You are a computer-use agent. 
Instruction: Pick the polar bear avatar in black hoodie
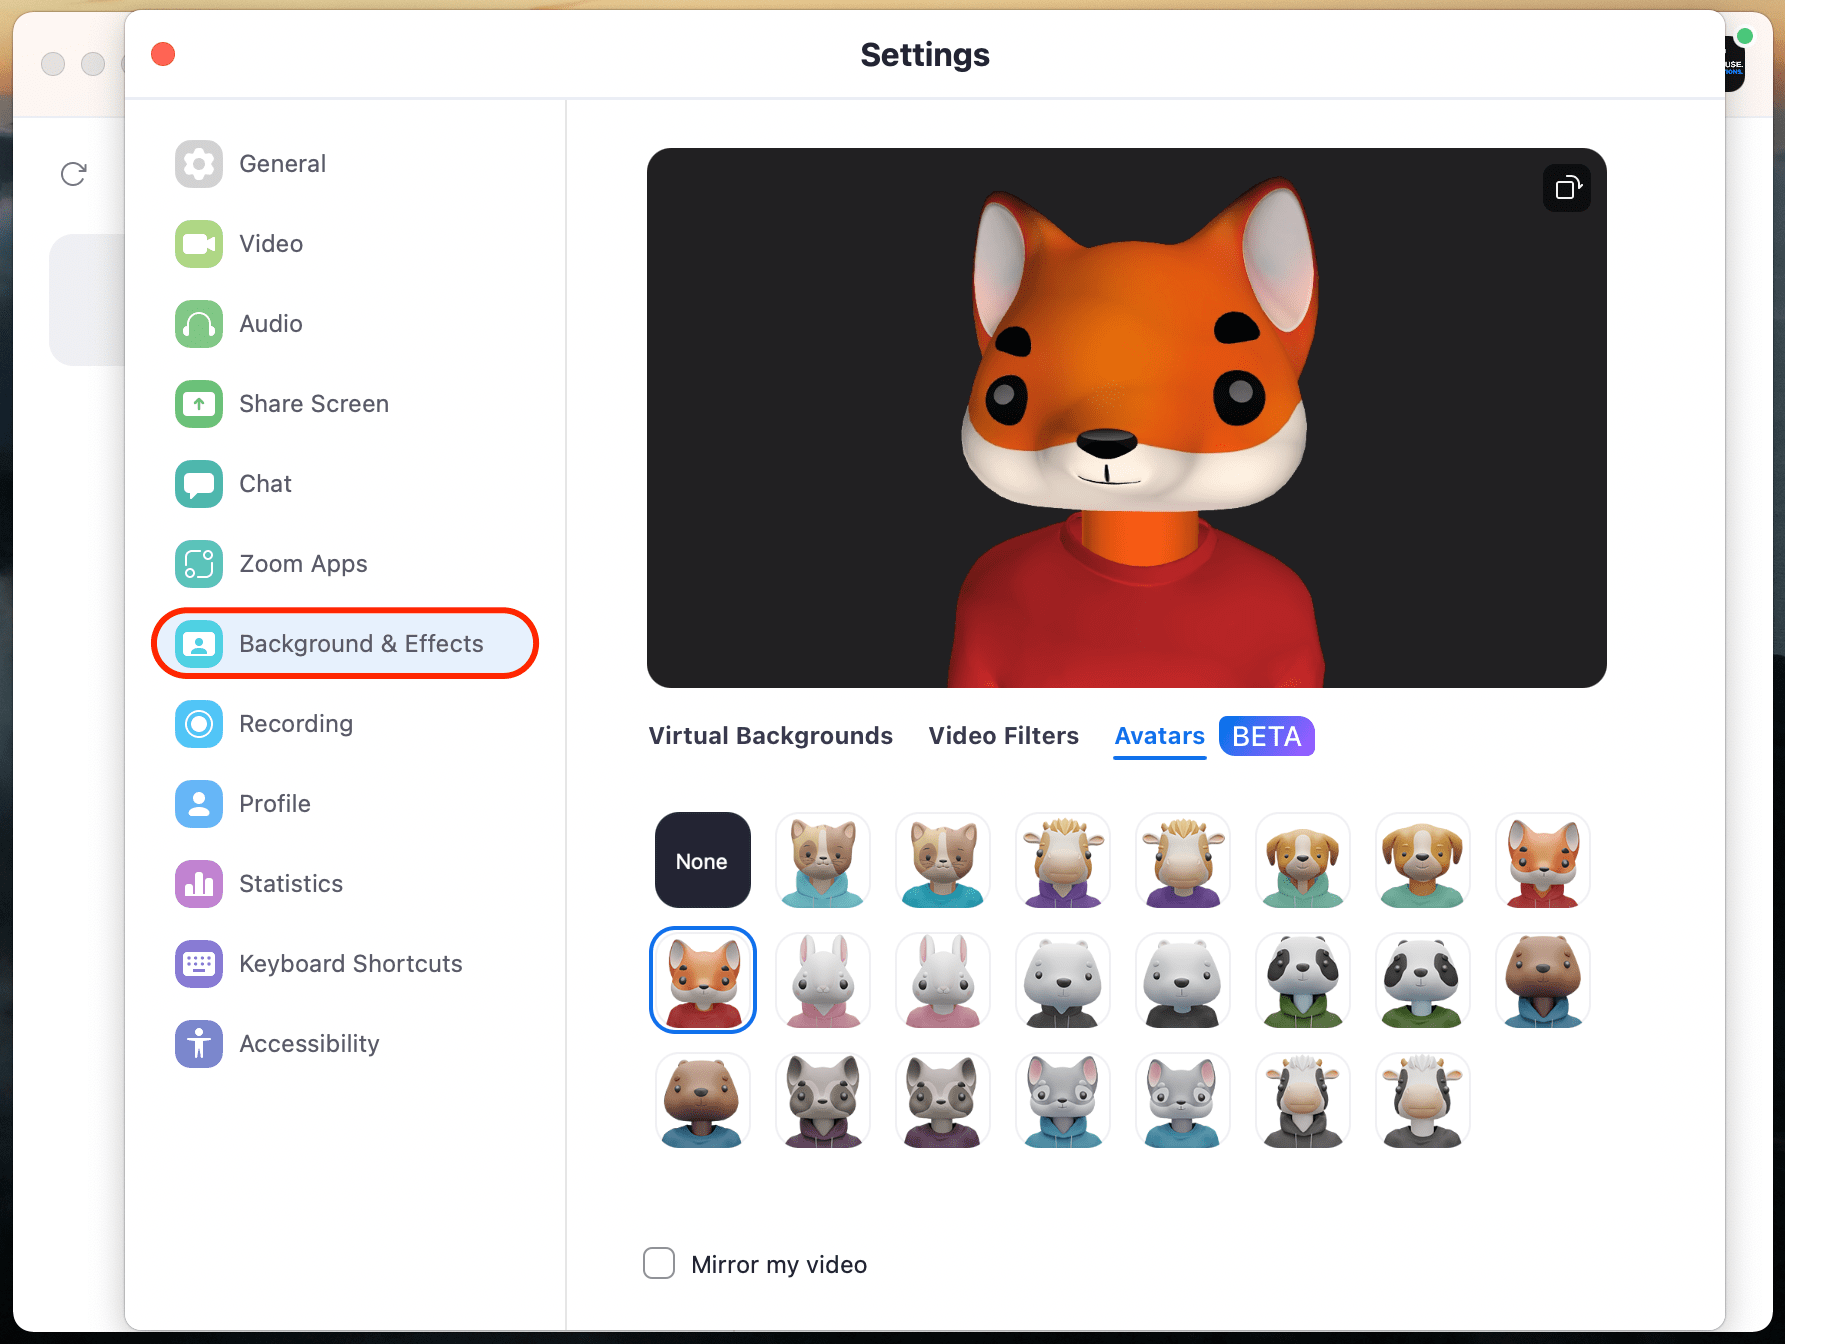pyautogui.click(x=1063, y=980)
